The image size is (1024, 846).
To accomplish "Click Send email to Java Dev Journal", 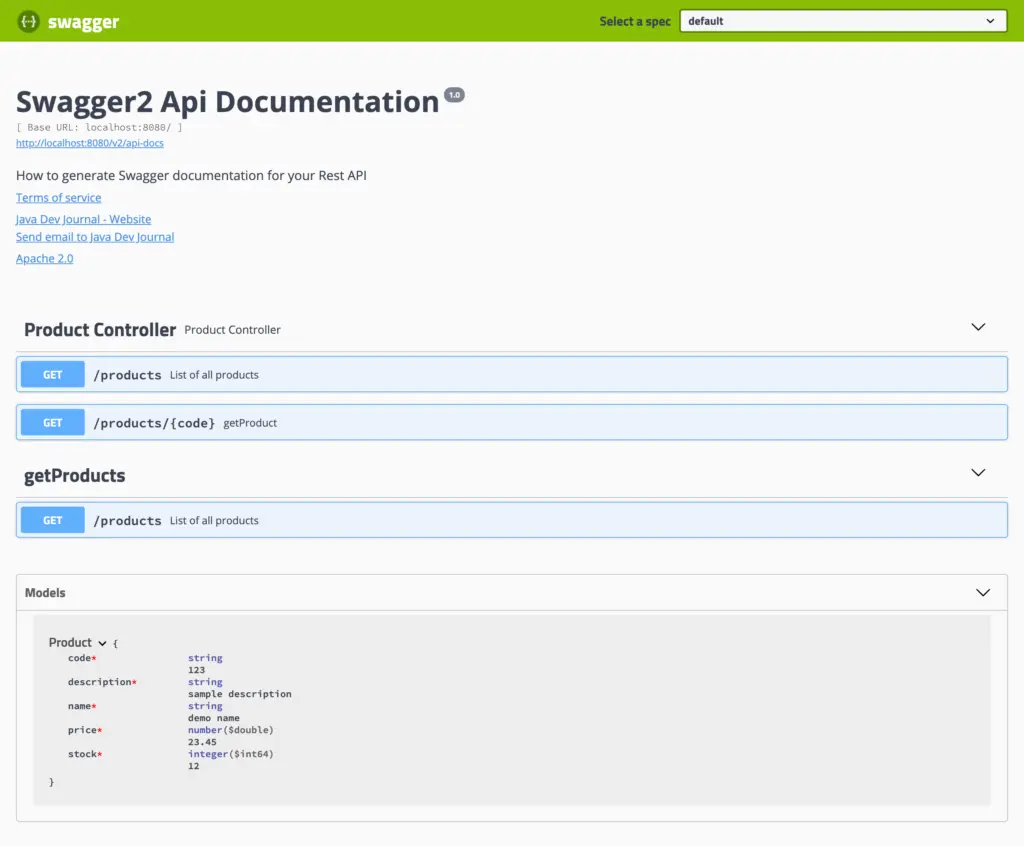I will click(95, 236).
